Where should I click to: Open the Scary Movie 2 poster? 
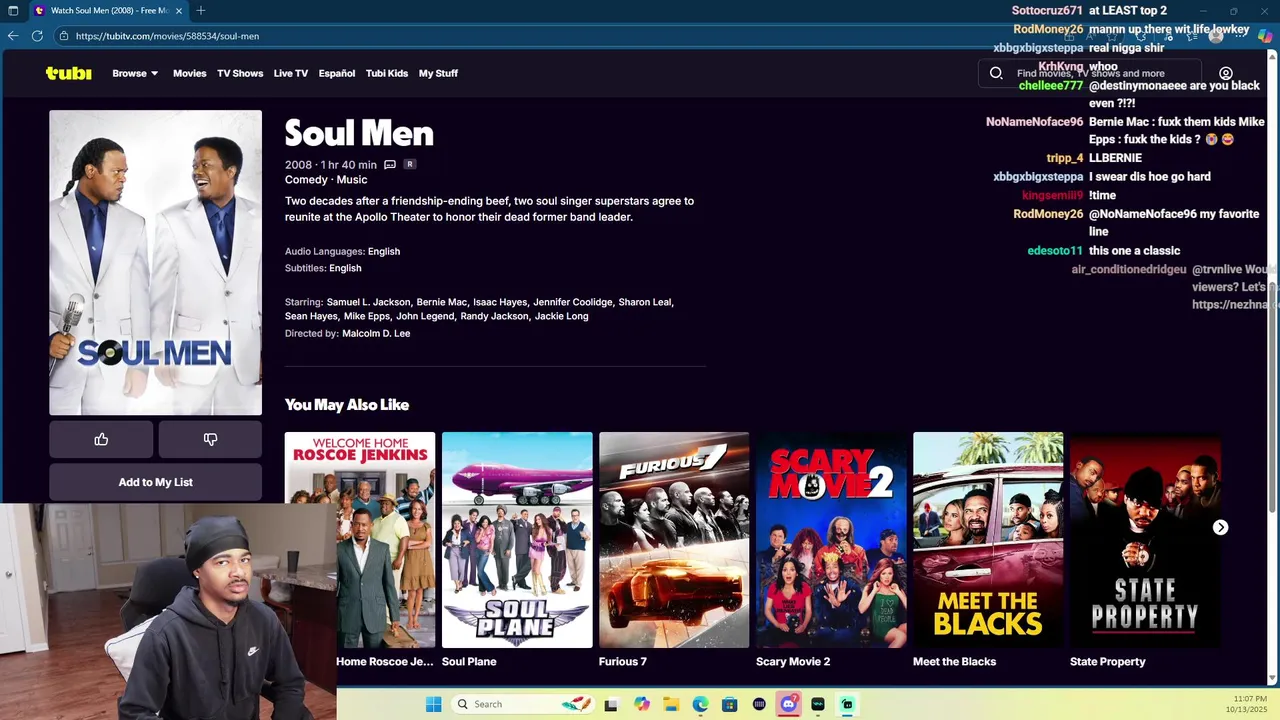pyautogui.click(x=831, y=540)
